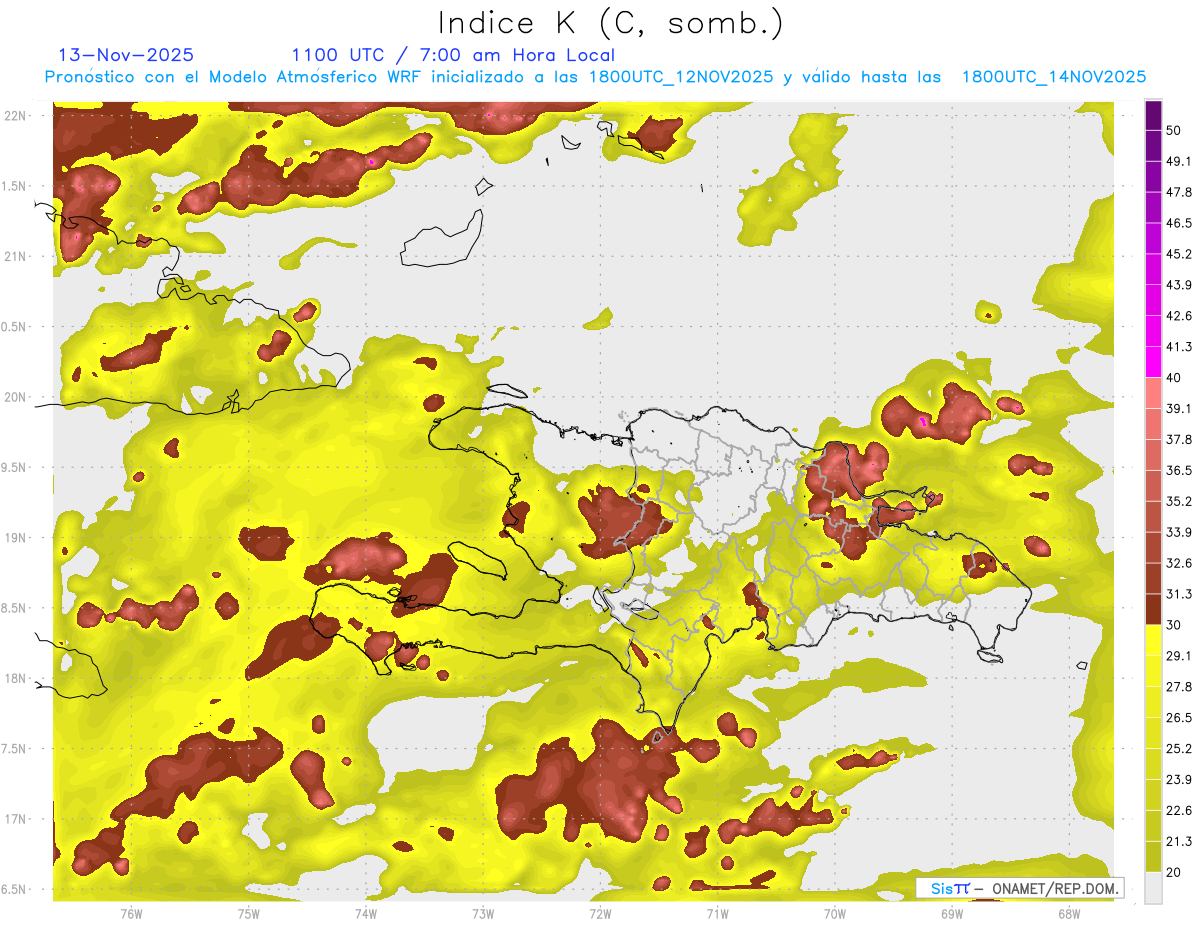Click the color scale value "23.9"
Screen dimensions: 1200x927
coord(1178,780)
